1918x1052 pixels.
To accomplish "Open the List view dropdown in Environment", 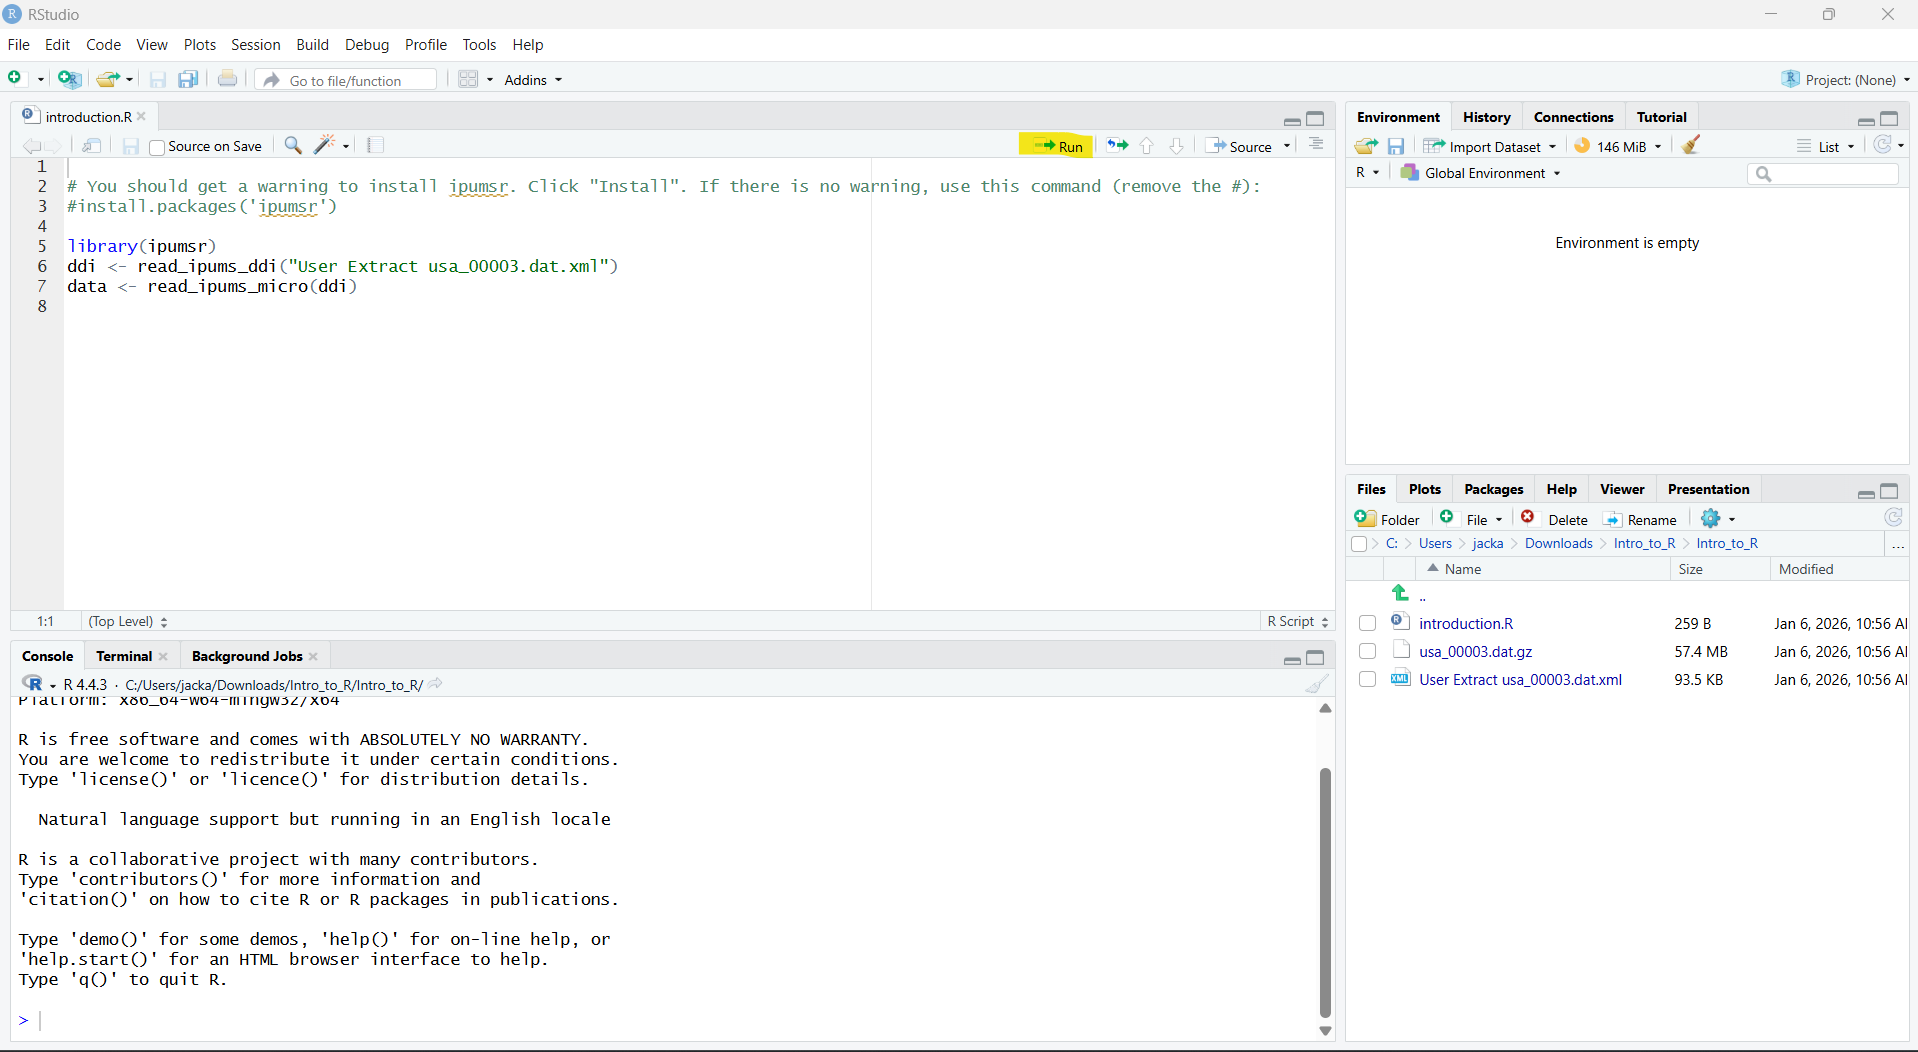I will pyautogui.click(x=1826, y=146).
